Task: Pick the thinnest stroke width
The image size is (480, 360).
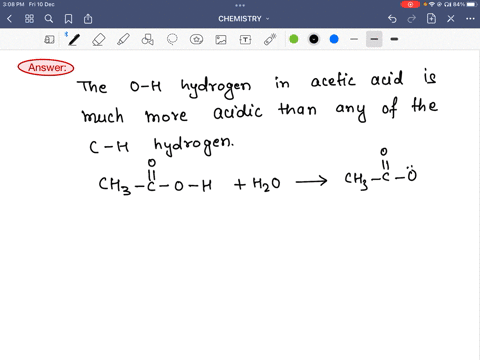Action: [354, 39]
